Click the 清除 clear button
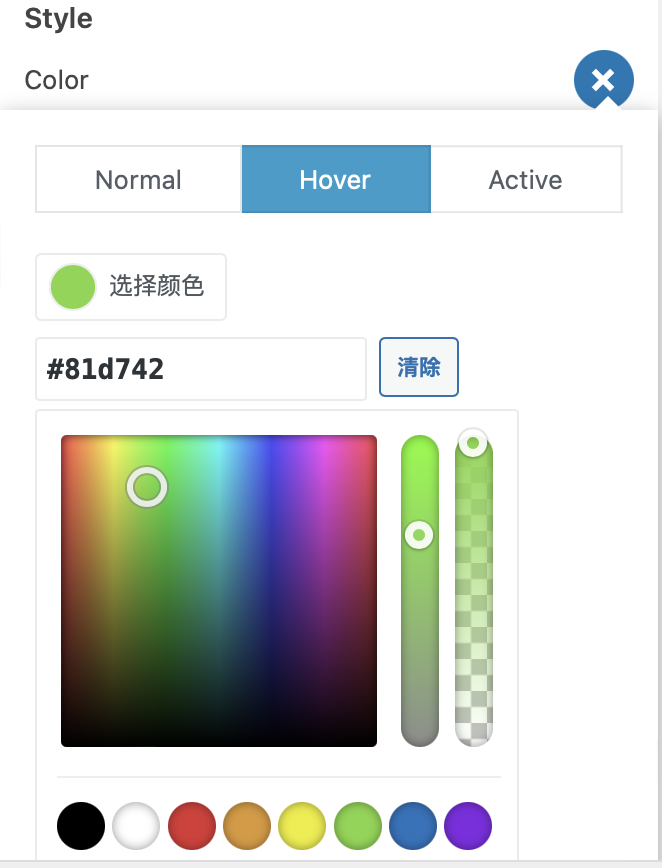The width and height of the screenshot is (662, 868). pyautogui.click(x=418, y=367)
